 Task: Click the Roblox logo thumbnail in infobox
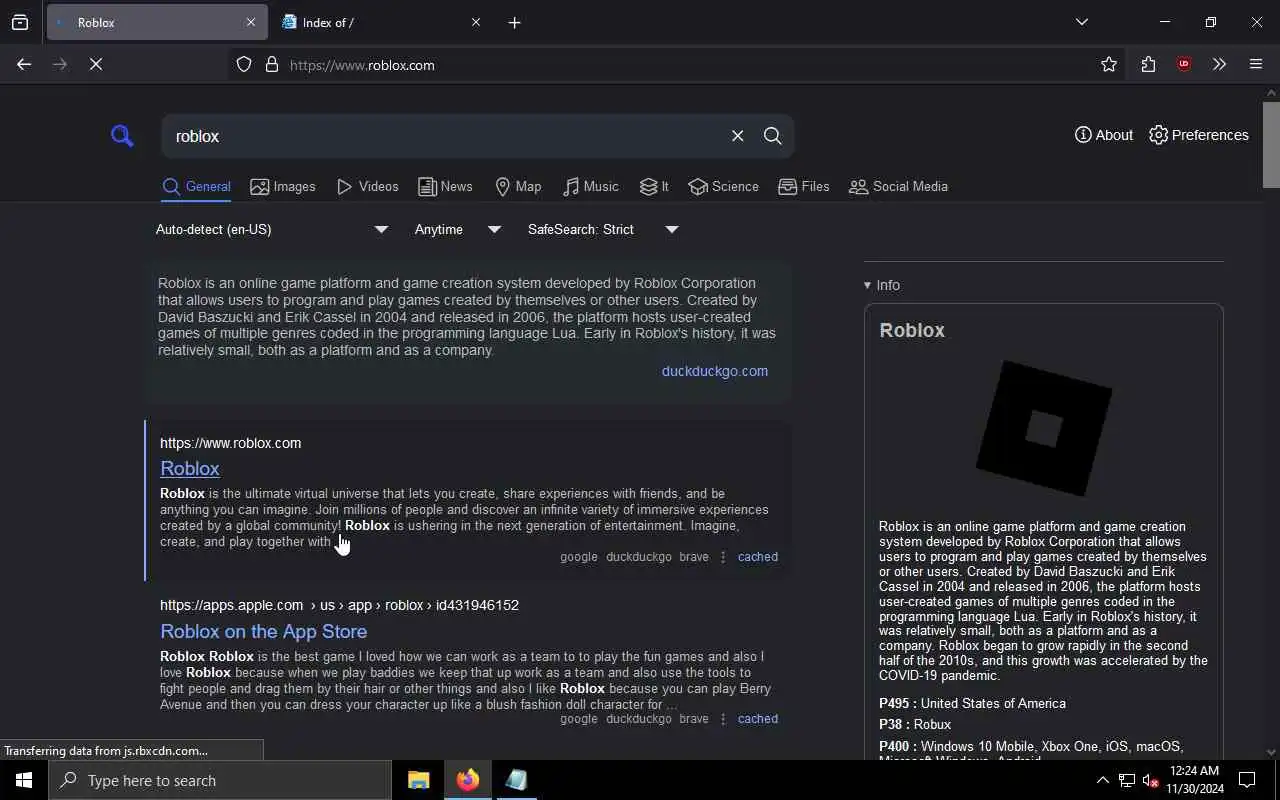[1043, 428]
